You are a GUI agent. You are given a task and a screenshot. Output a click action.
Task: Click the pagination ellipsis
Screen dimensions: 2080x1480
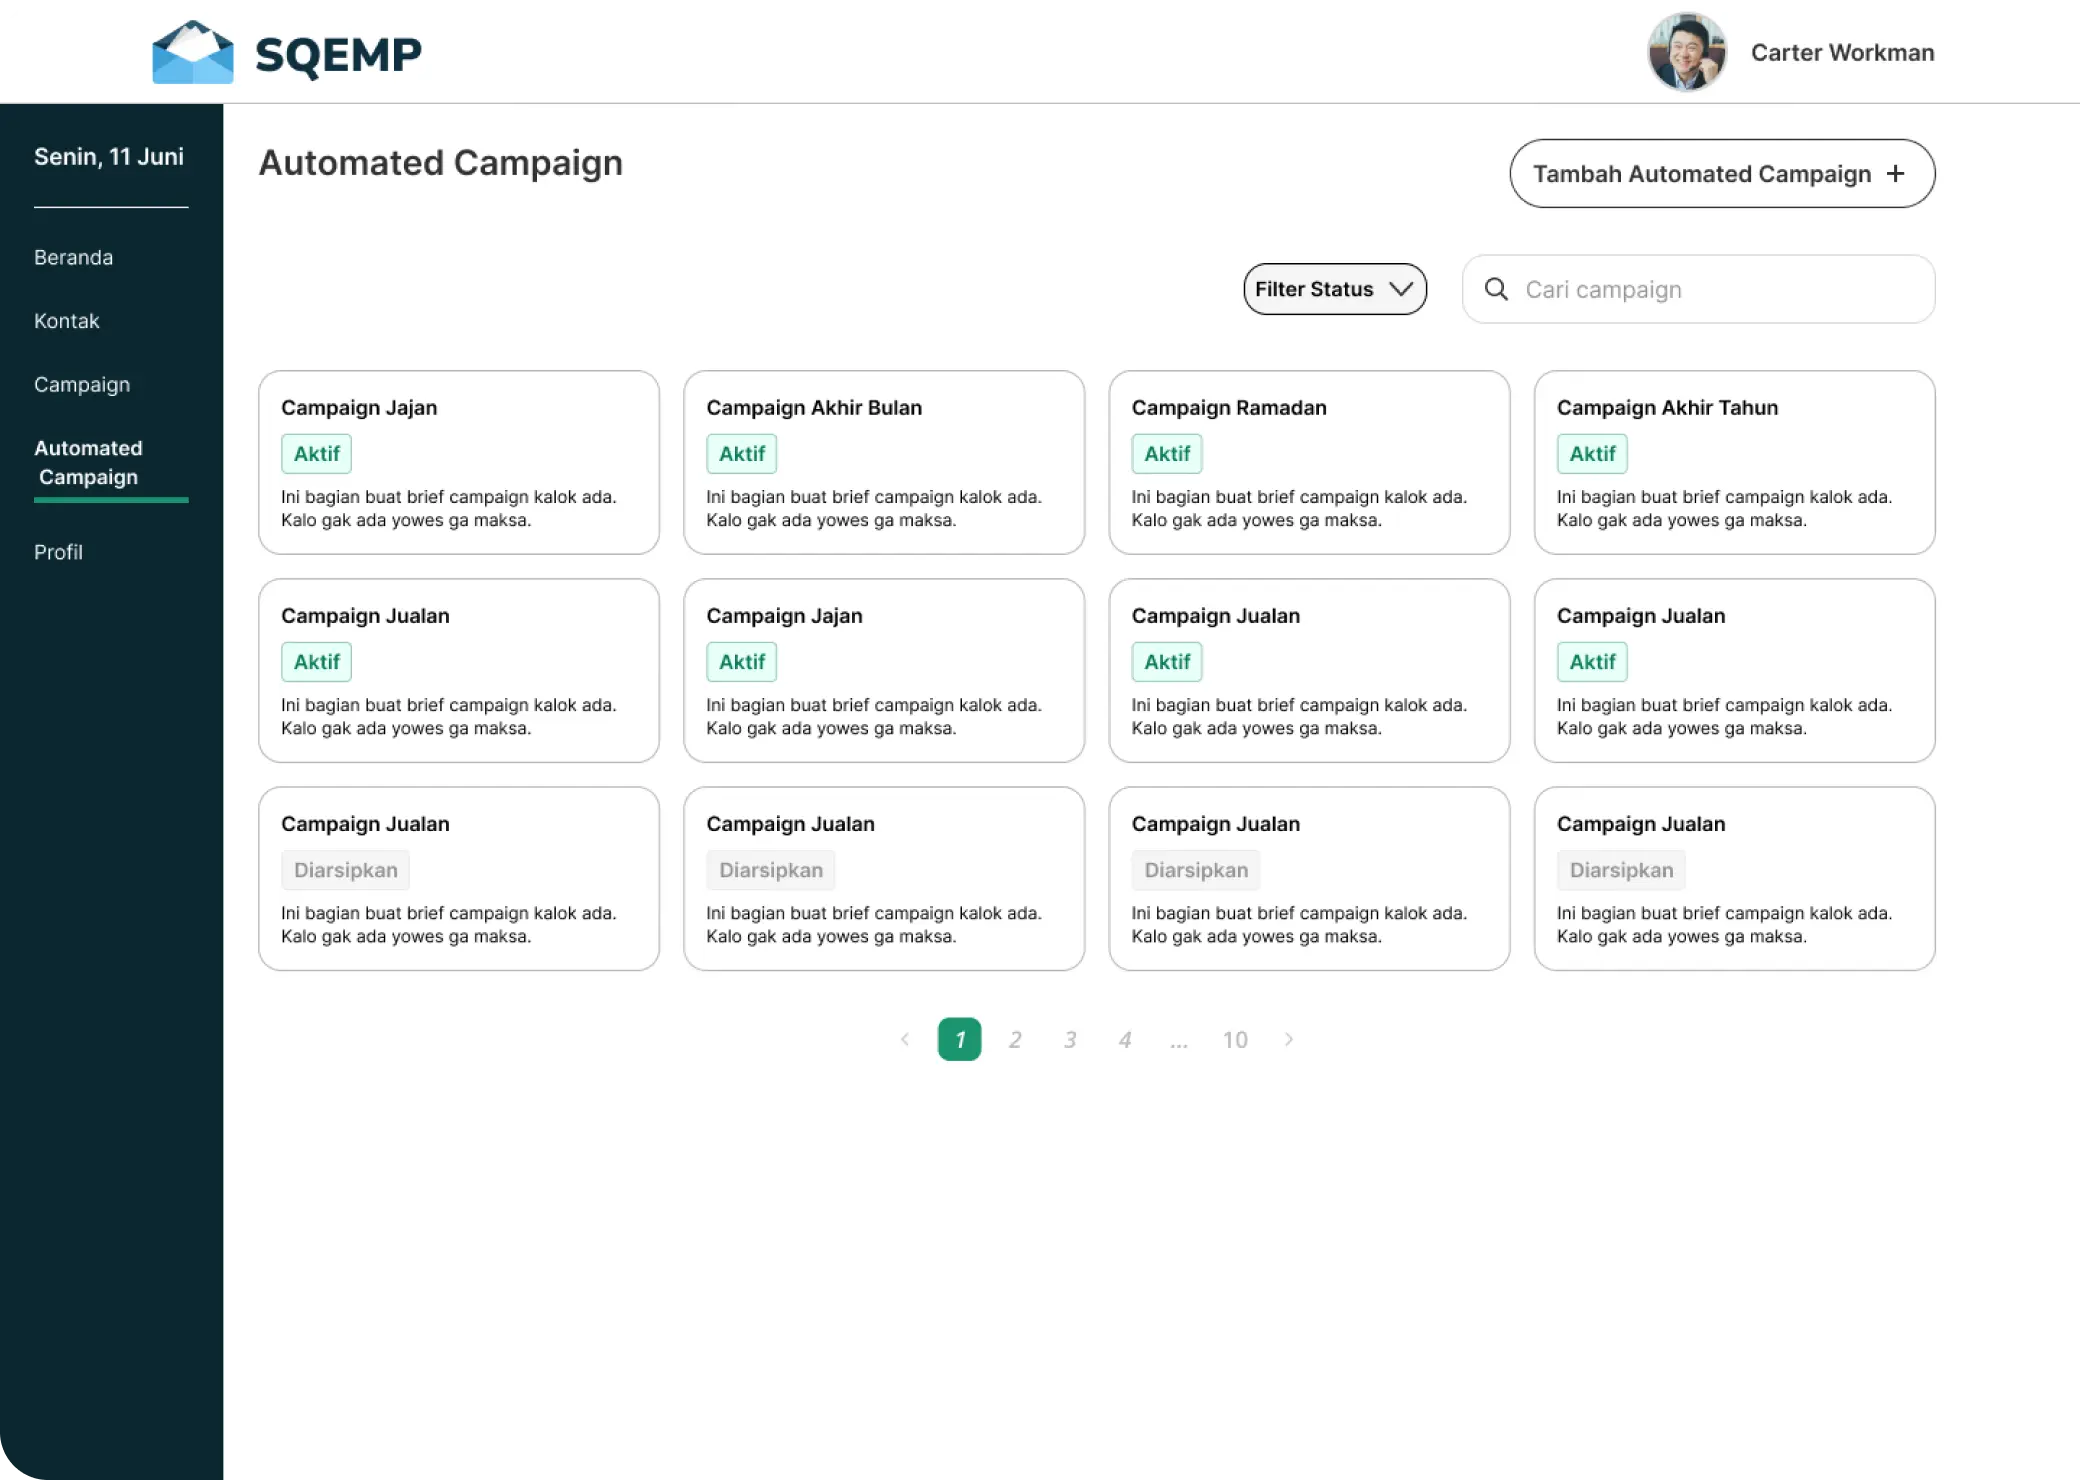1179,1043
